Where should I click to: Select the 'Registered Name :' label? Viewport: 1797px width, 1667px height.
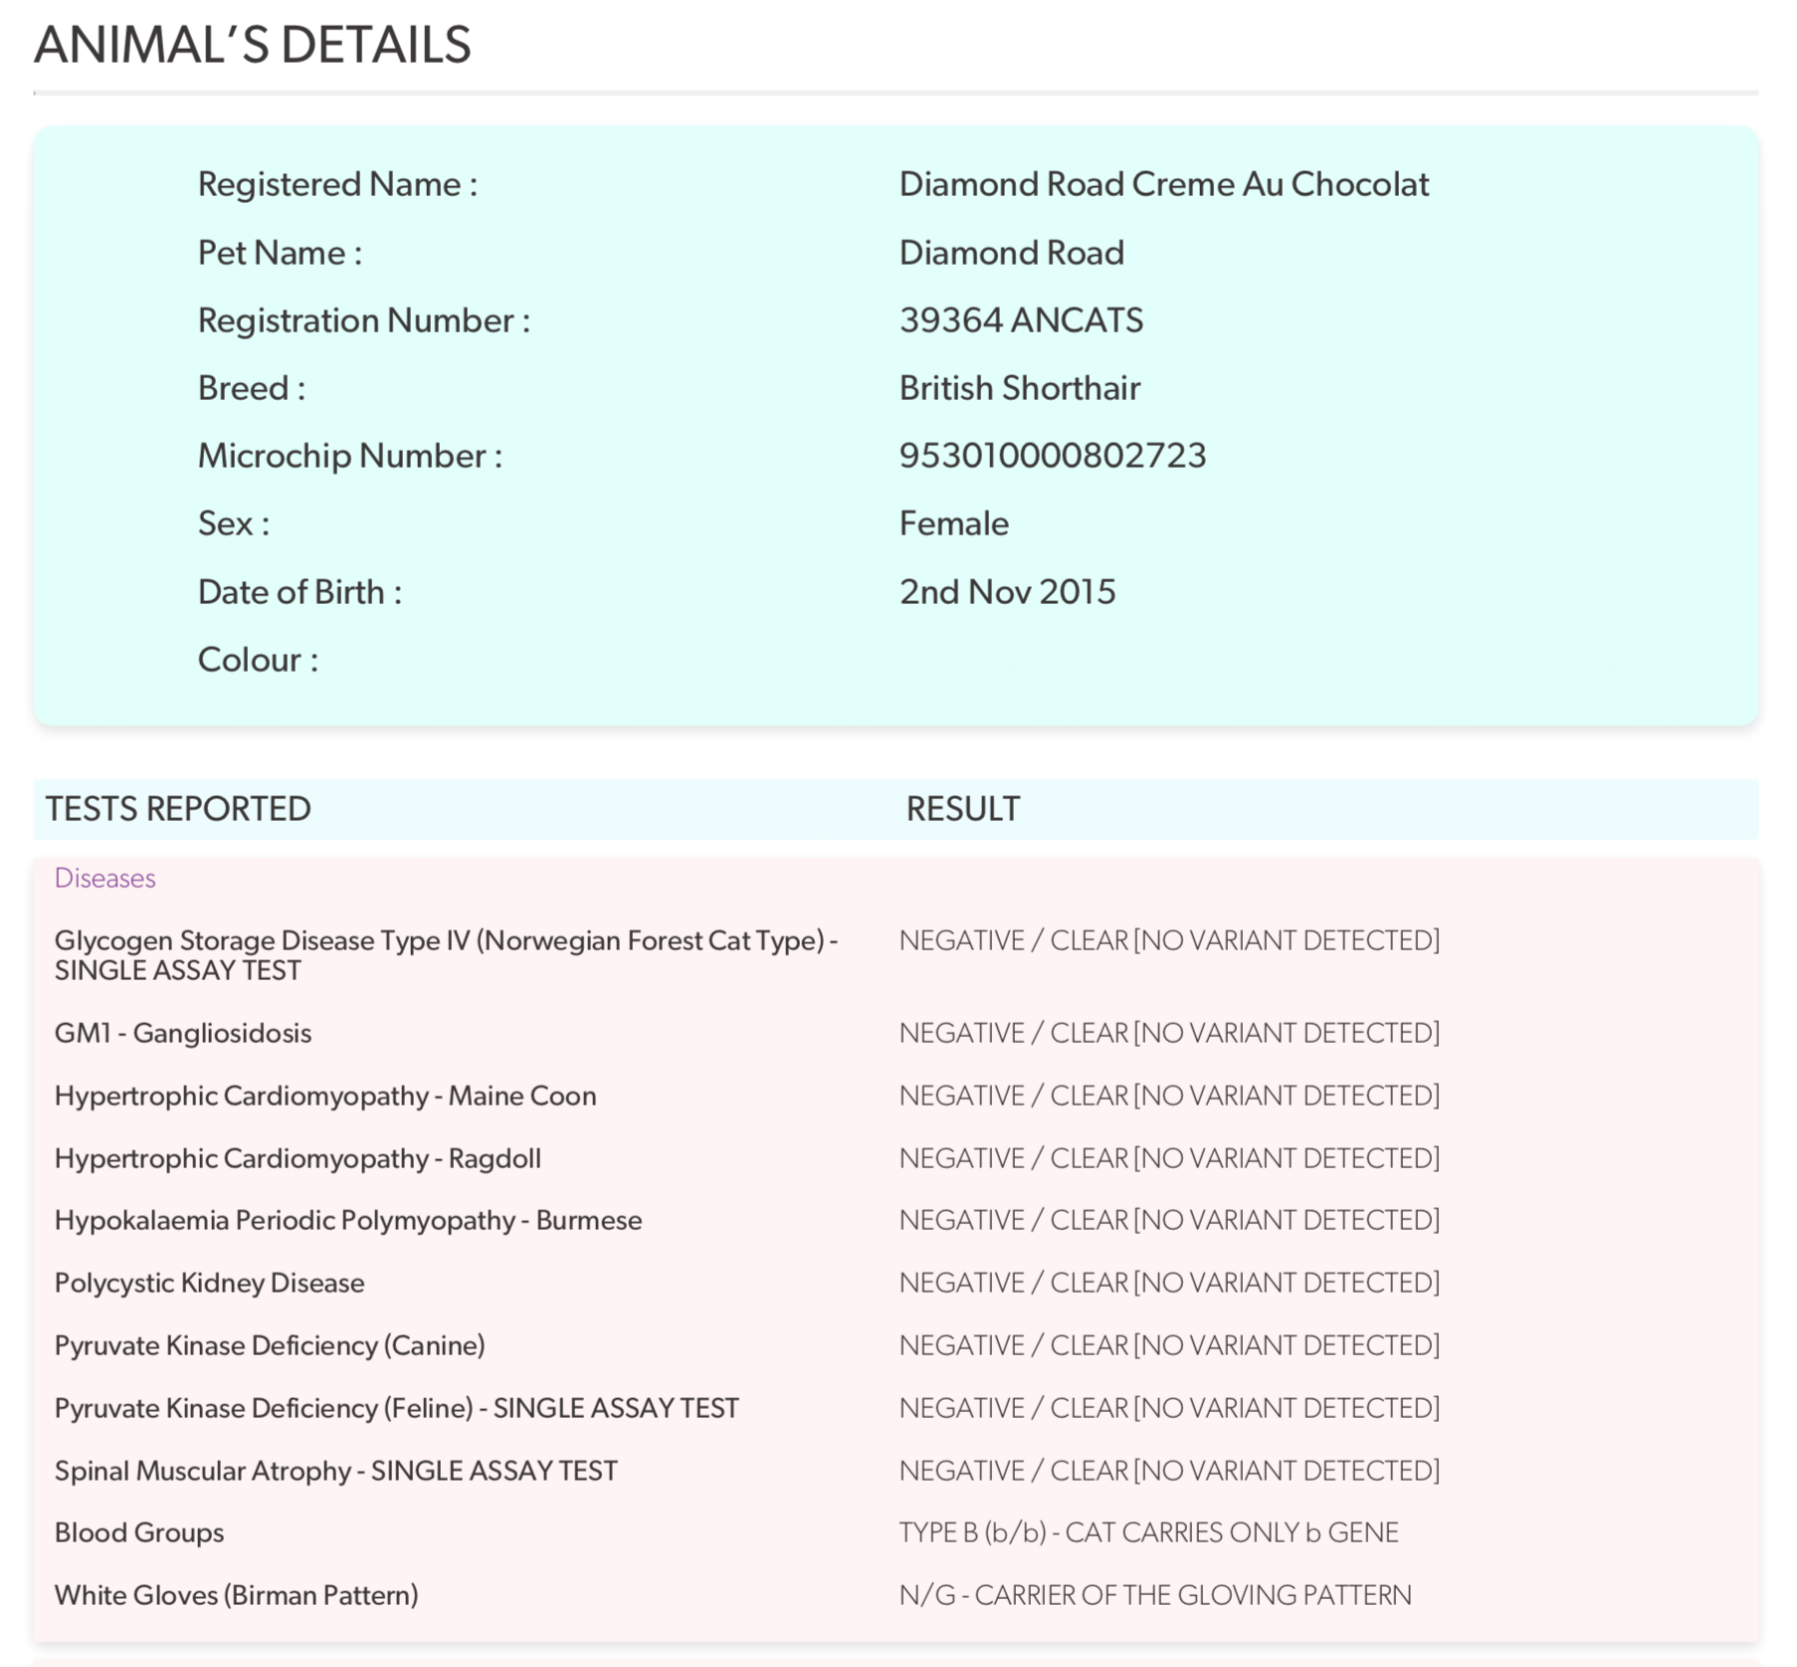[338, 185]
